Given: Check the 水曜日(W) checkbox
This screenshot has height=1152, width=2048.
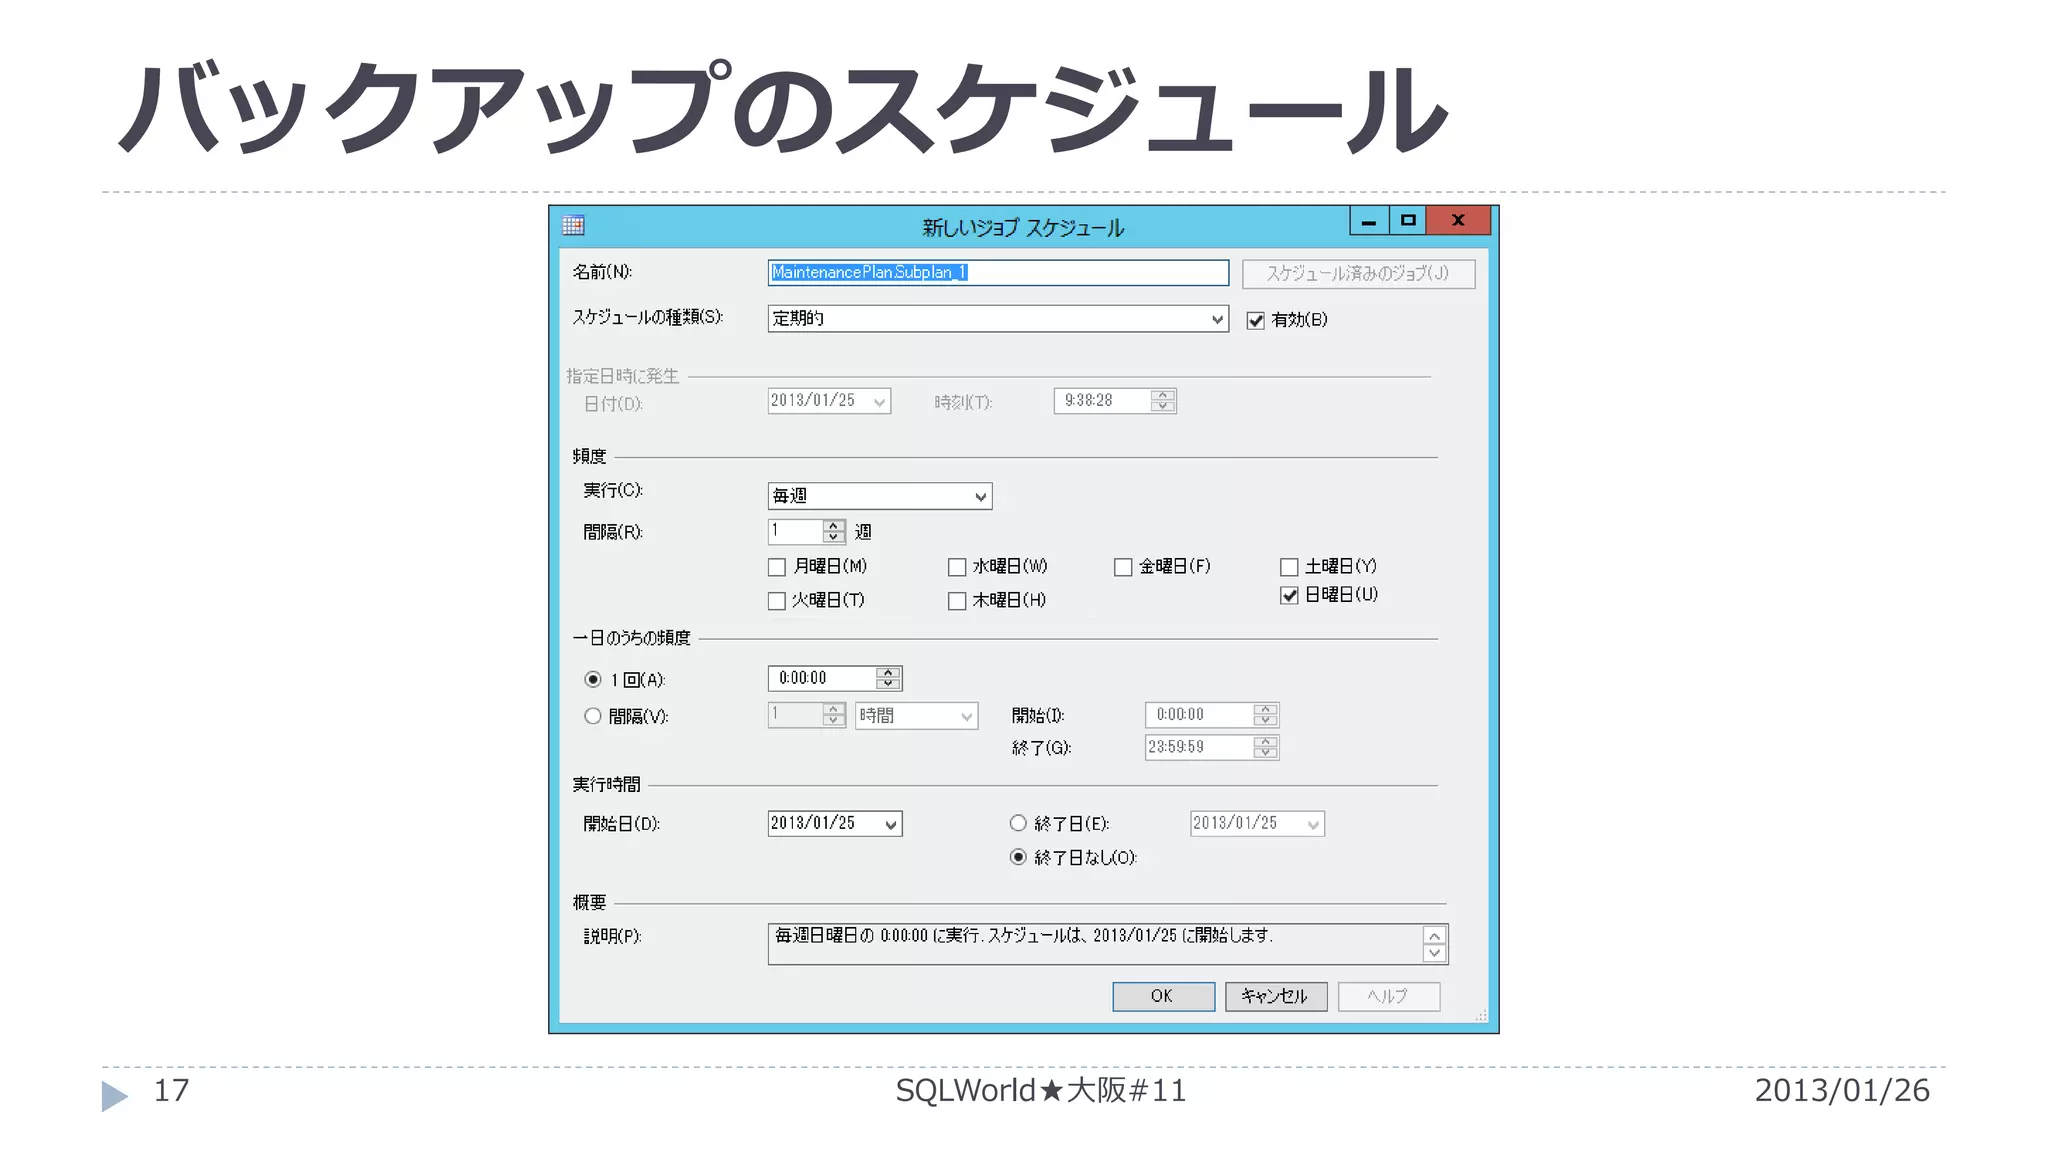Looking at the screenshot, I should click(957, 567).
